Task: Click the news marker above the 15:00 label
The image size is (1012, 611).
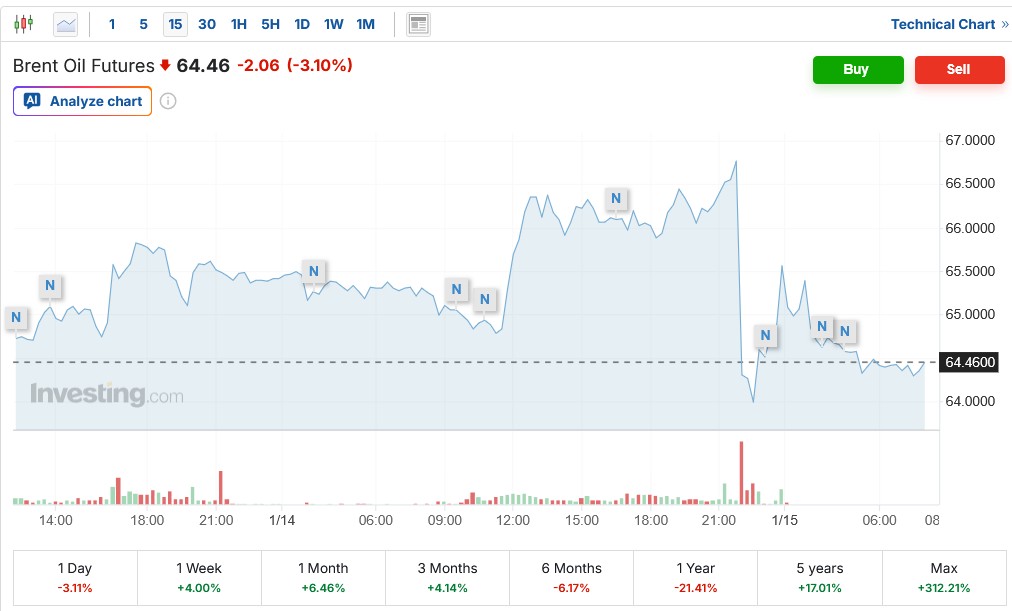Action: [x=616, y=198]
